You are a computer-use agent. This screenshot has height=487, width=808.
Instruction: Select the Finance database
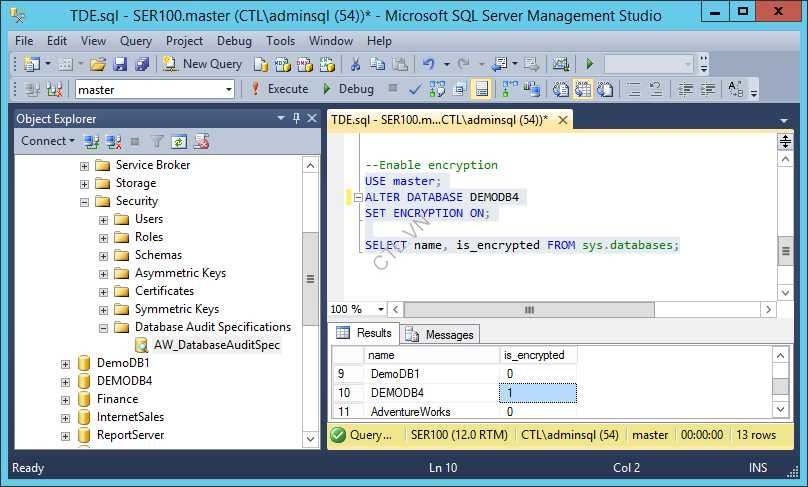pos(117,399)
